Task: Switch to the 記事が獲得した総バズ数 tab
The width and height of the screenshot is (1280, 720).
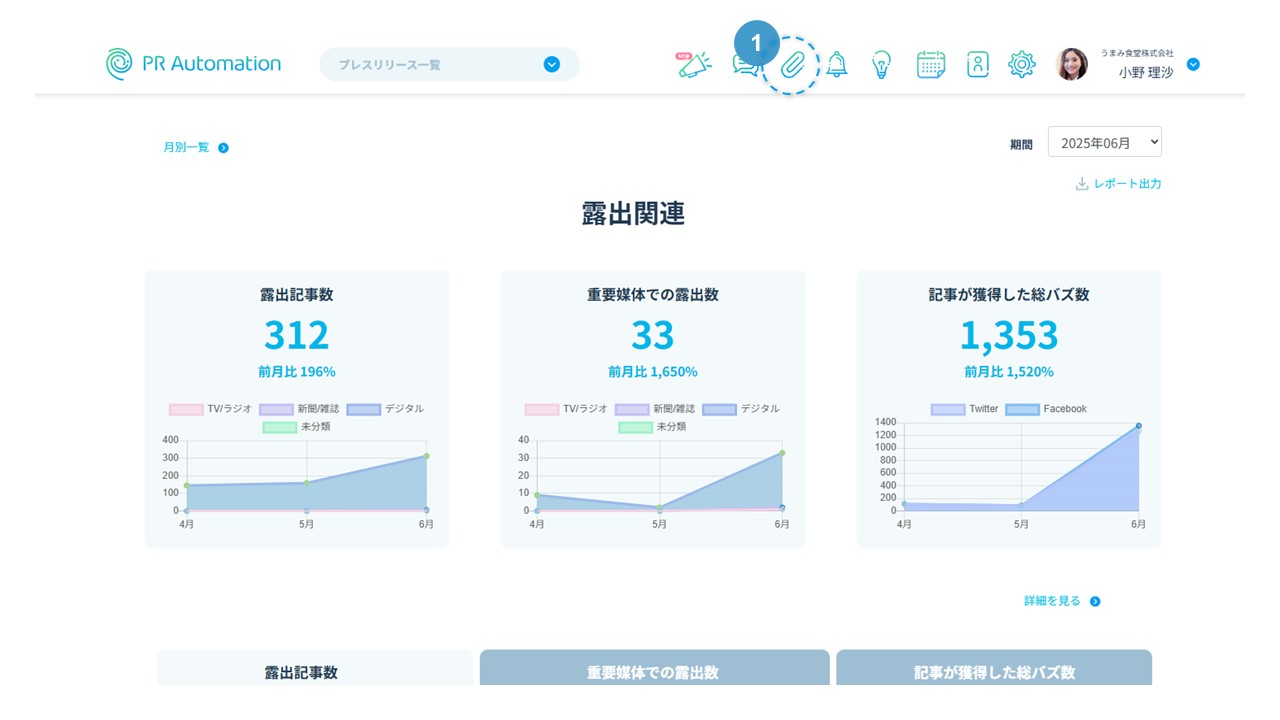Action: 993,671
